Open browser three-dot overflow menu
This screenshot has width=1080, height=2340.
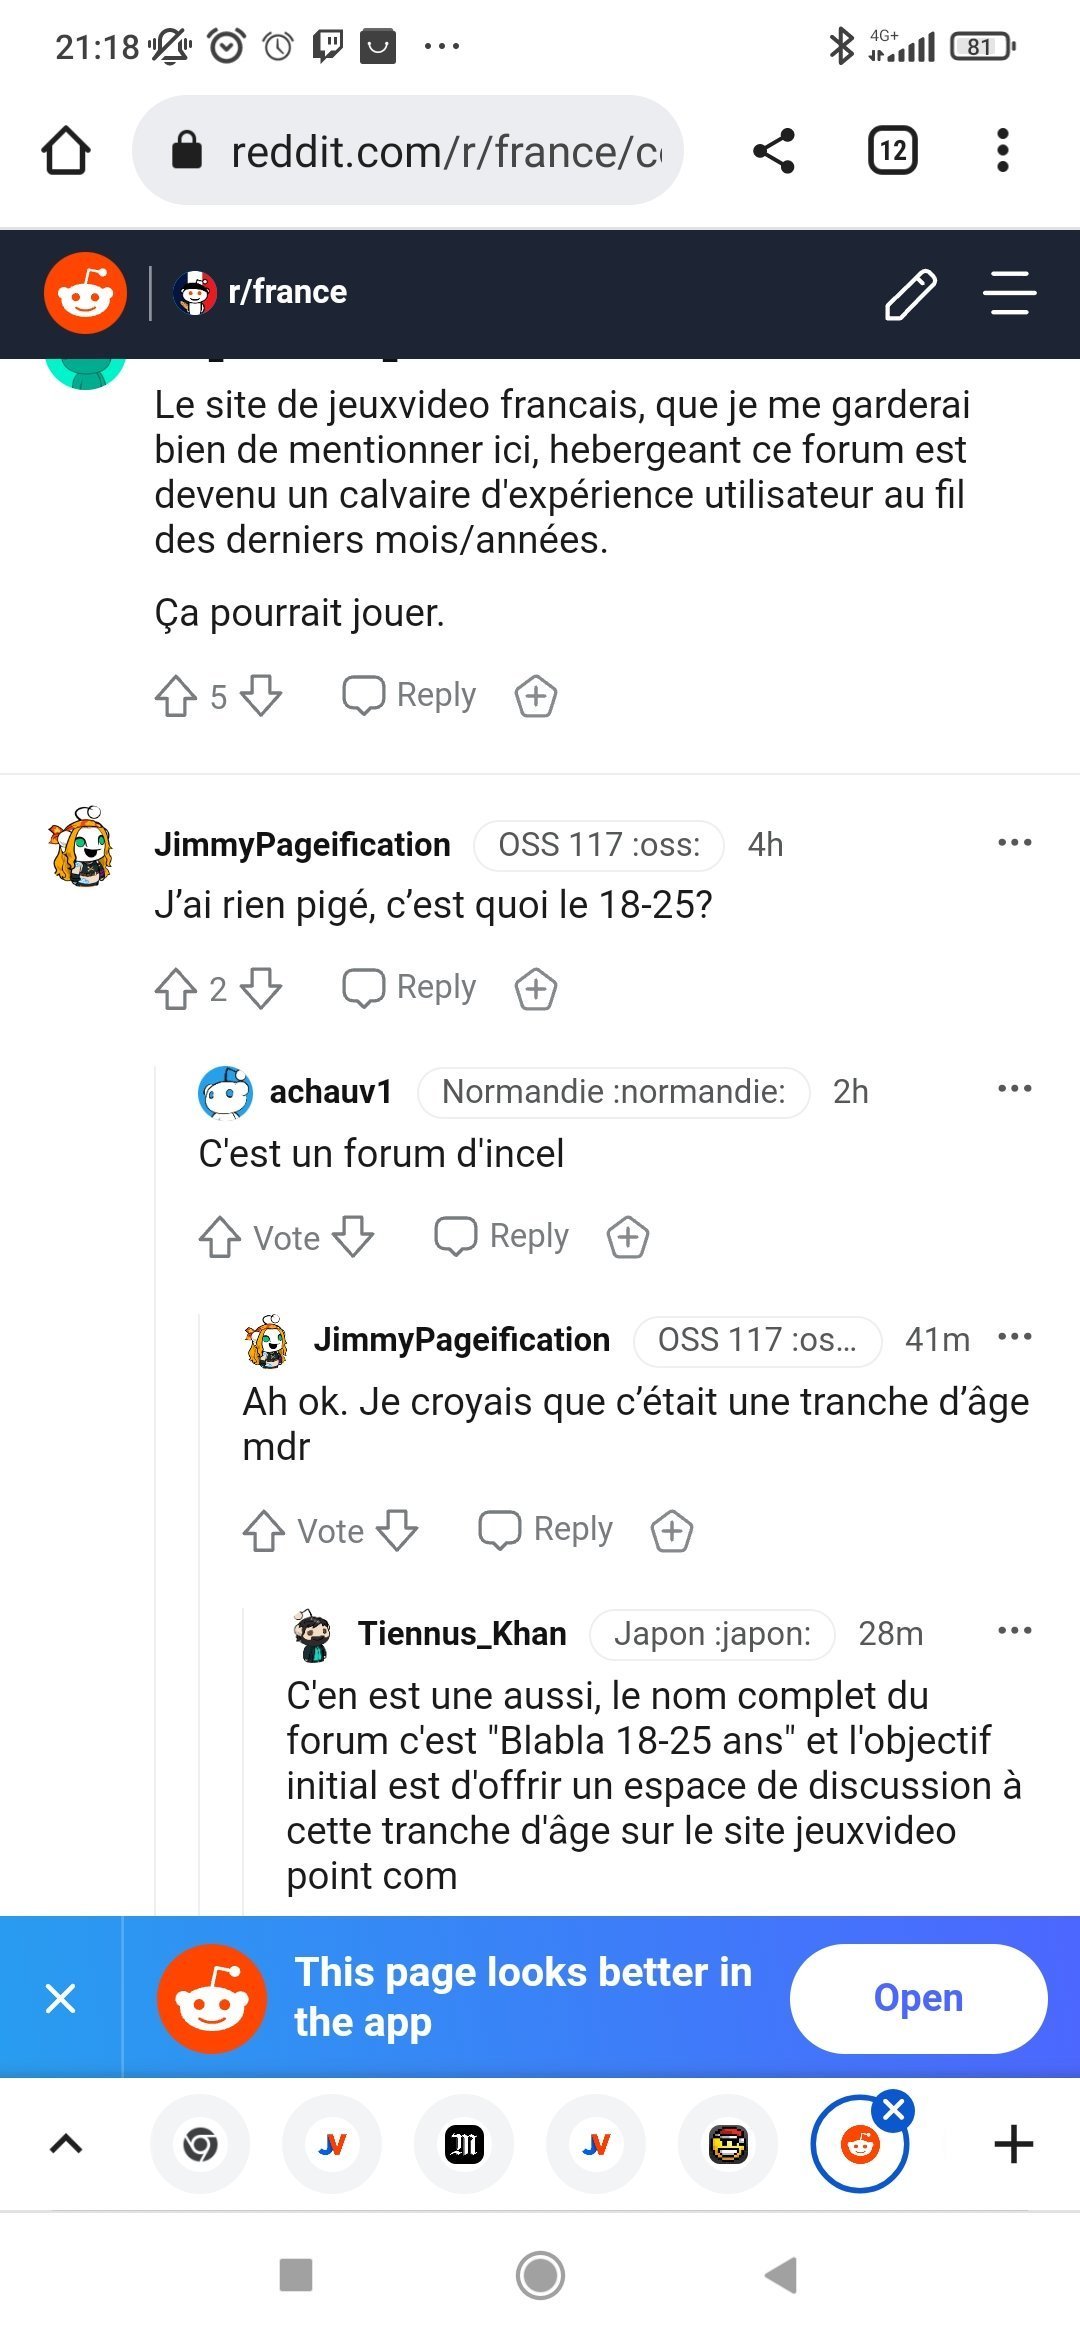coord(1002,151)
